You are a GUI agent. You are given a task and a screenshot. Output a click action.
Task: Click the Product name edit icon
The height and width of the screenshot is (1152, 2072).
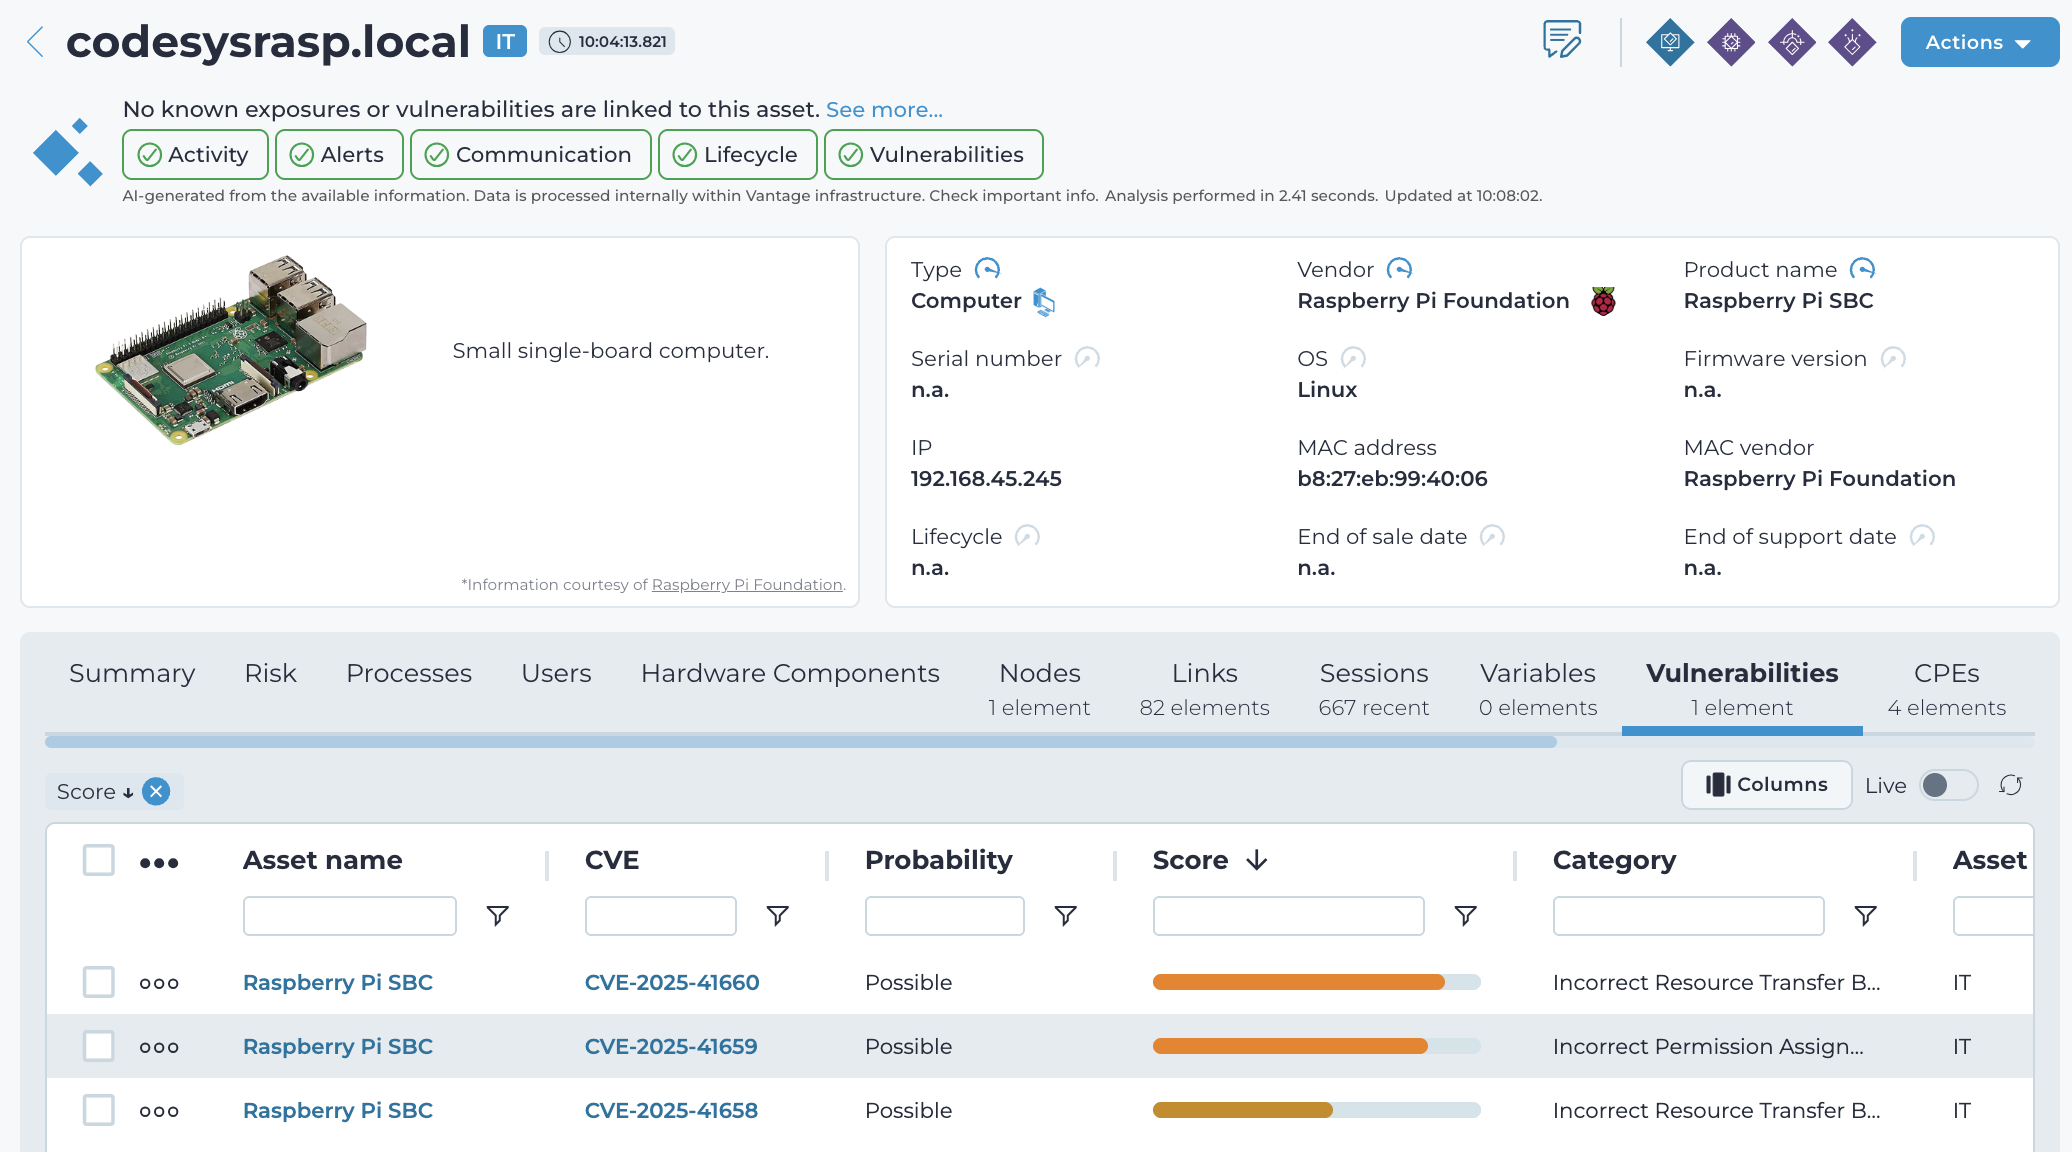pyautogui.click(x=1862, y=269)
